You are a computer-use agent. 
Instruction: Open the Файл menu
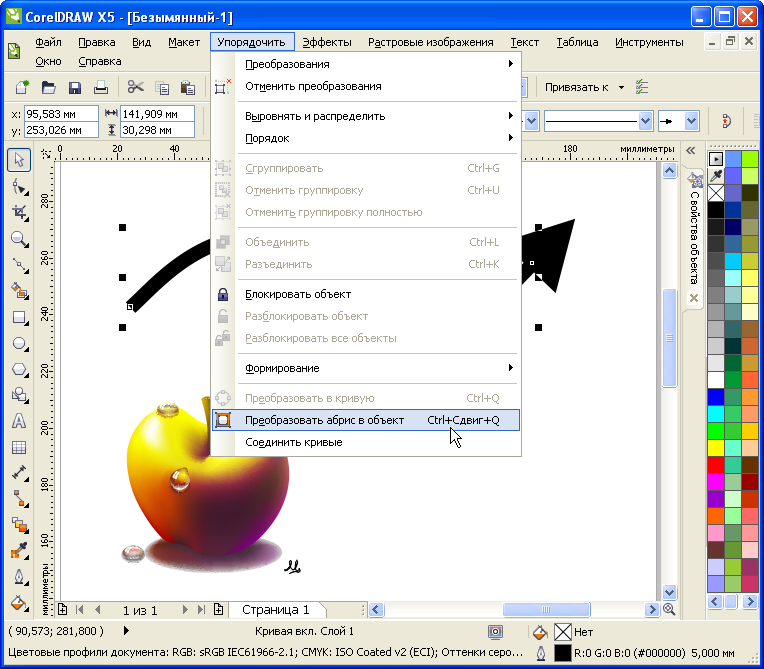[48, 42]
